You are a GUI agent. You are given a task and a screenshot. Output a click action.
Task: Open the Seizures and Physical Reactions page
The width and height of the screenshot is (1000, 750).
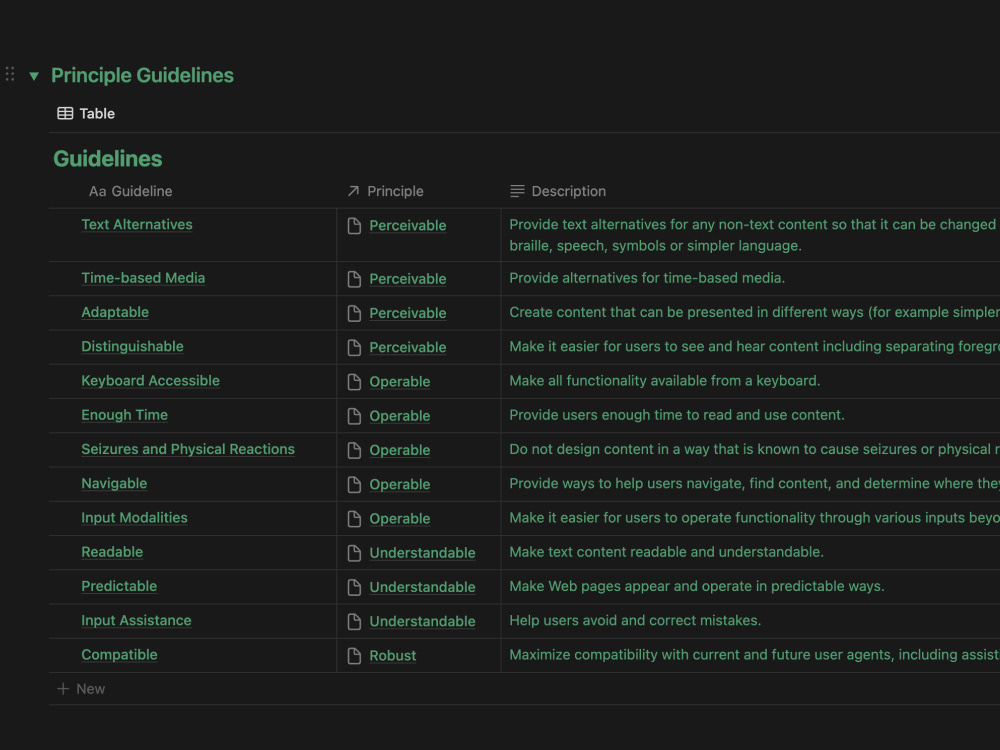pos(188,449)
